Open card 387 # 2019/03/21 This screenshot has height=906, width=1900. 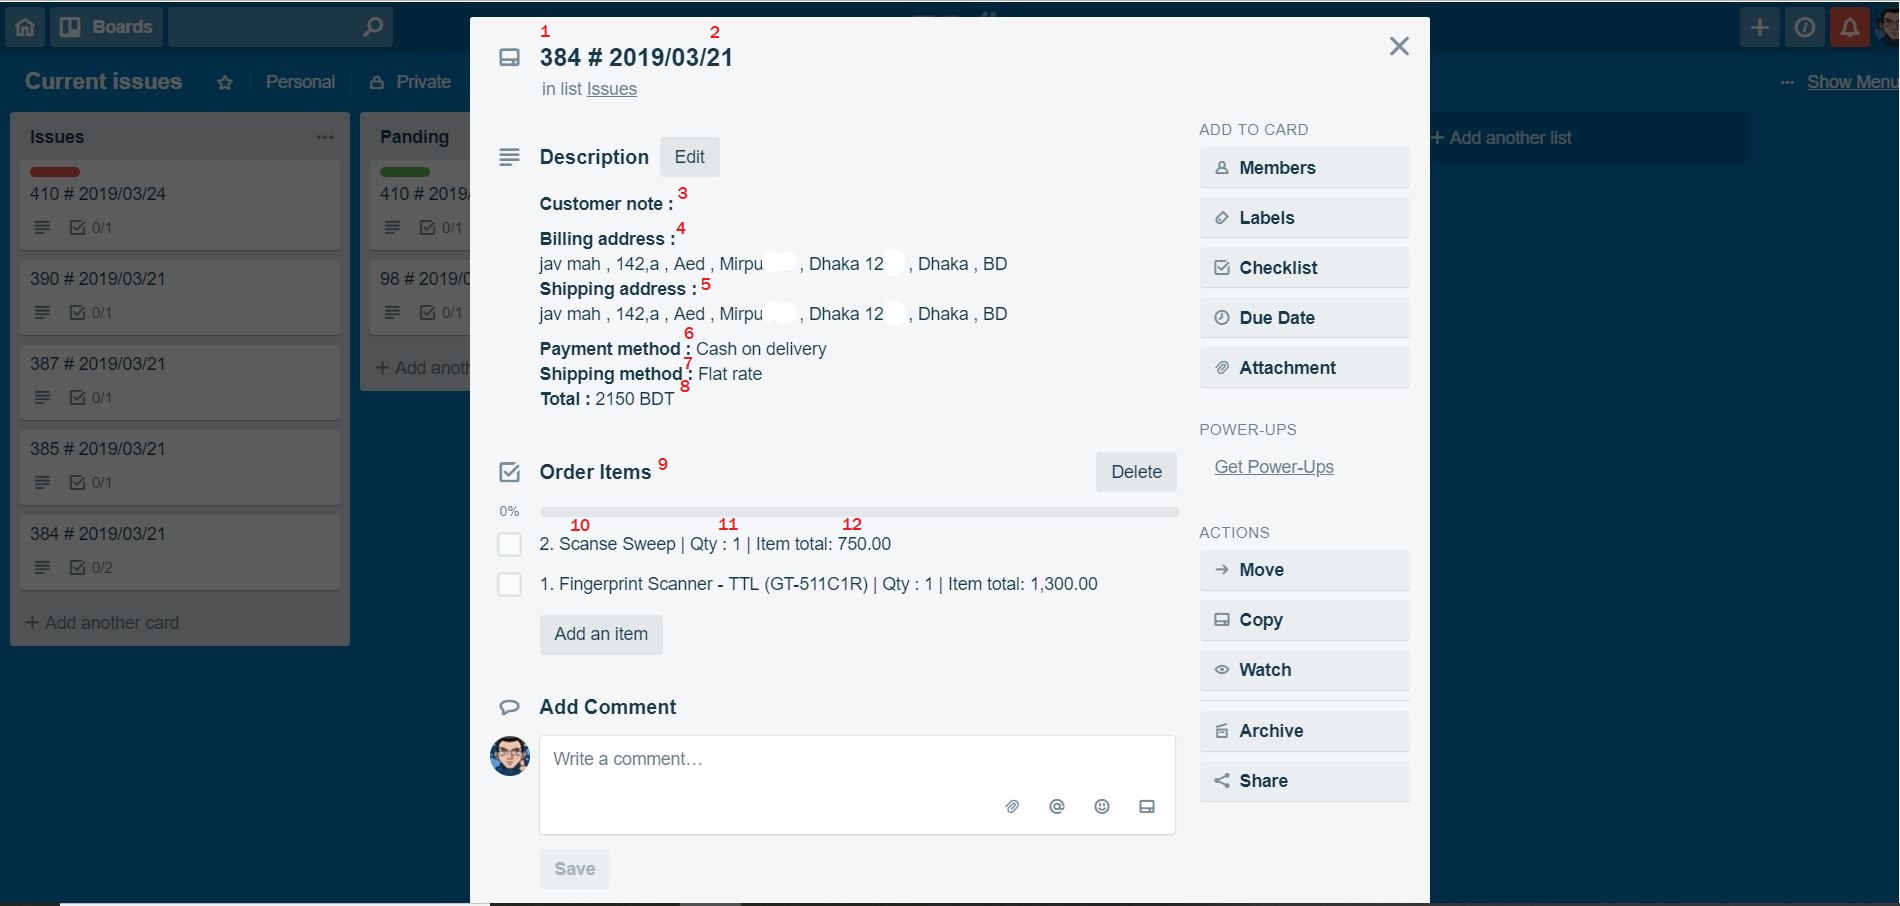click(x=180, y=382)
